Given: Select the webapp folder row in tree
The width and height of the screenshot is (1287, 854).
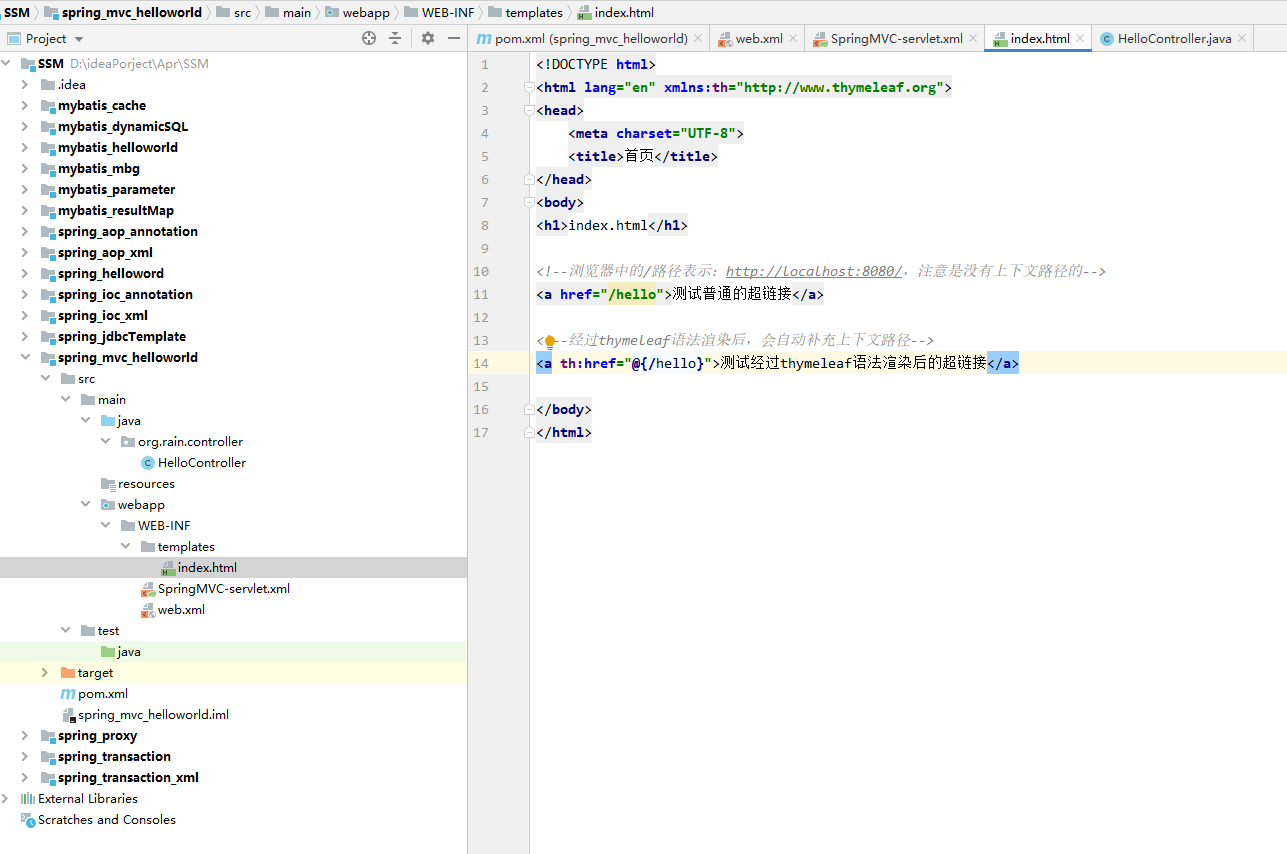Looking at the screenshot, I should [x=233, y=505].
